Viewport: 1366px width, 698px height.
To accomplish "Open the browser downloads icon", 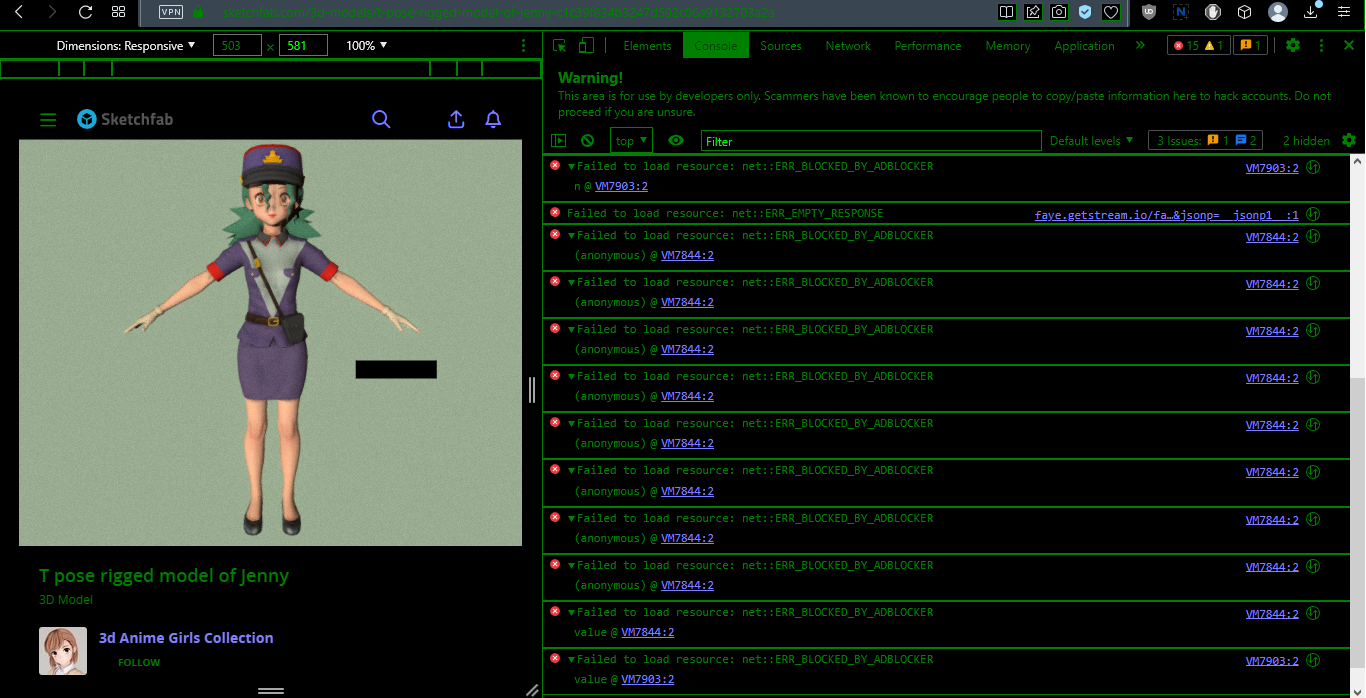I will 1311,12.
